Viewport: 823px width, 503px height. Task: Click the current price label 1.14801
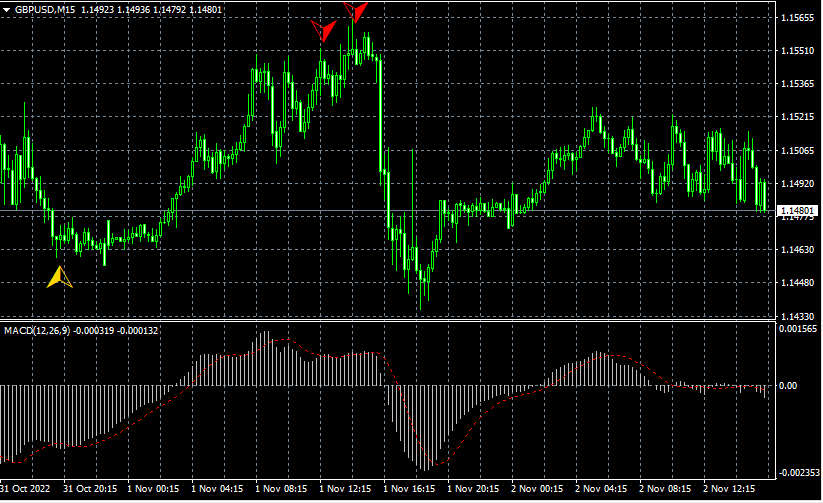coord(797,211)
